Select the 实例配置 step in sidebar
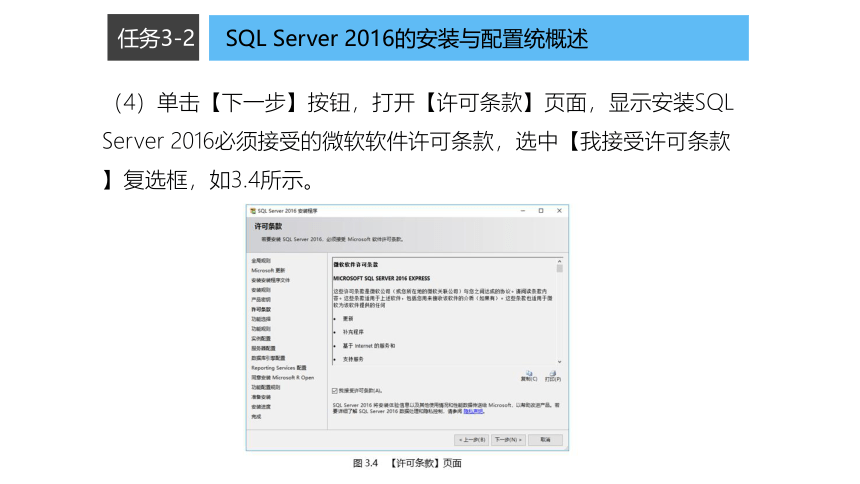Image resolution: width=860 pixels, height=484 pixels. click(261, 339)
